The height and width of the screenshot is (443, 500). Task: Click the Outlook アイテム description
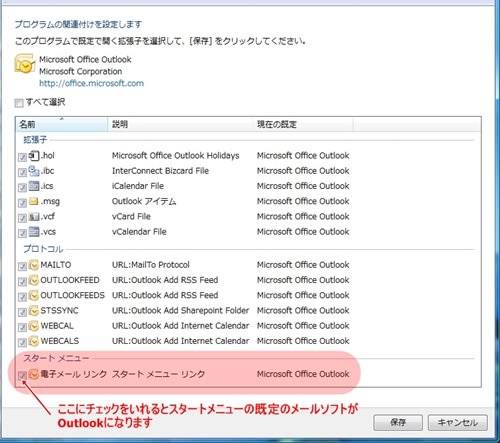coord(144,201)
